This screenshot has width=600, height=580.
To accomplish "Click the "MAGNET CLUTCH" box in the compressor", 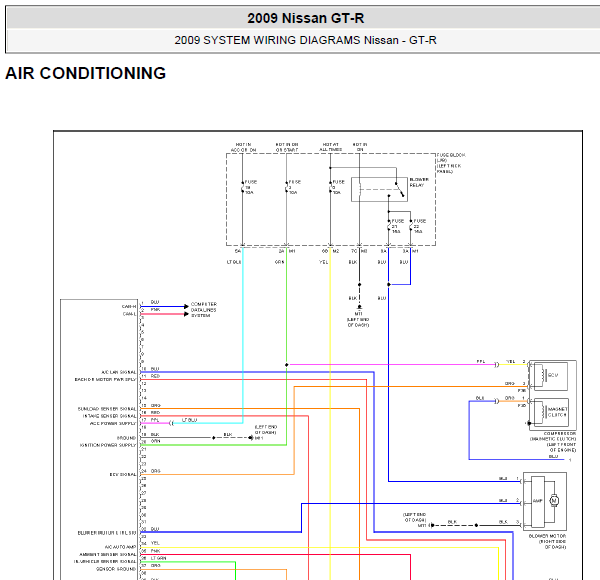I will (551, 412).
